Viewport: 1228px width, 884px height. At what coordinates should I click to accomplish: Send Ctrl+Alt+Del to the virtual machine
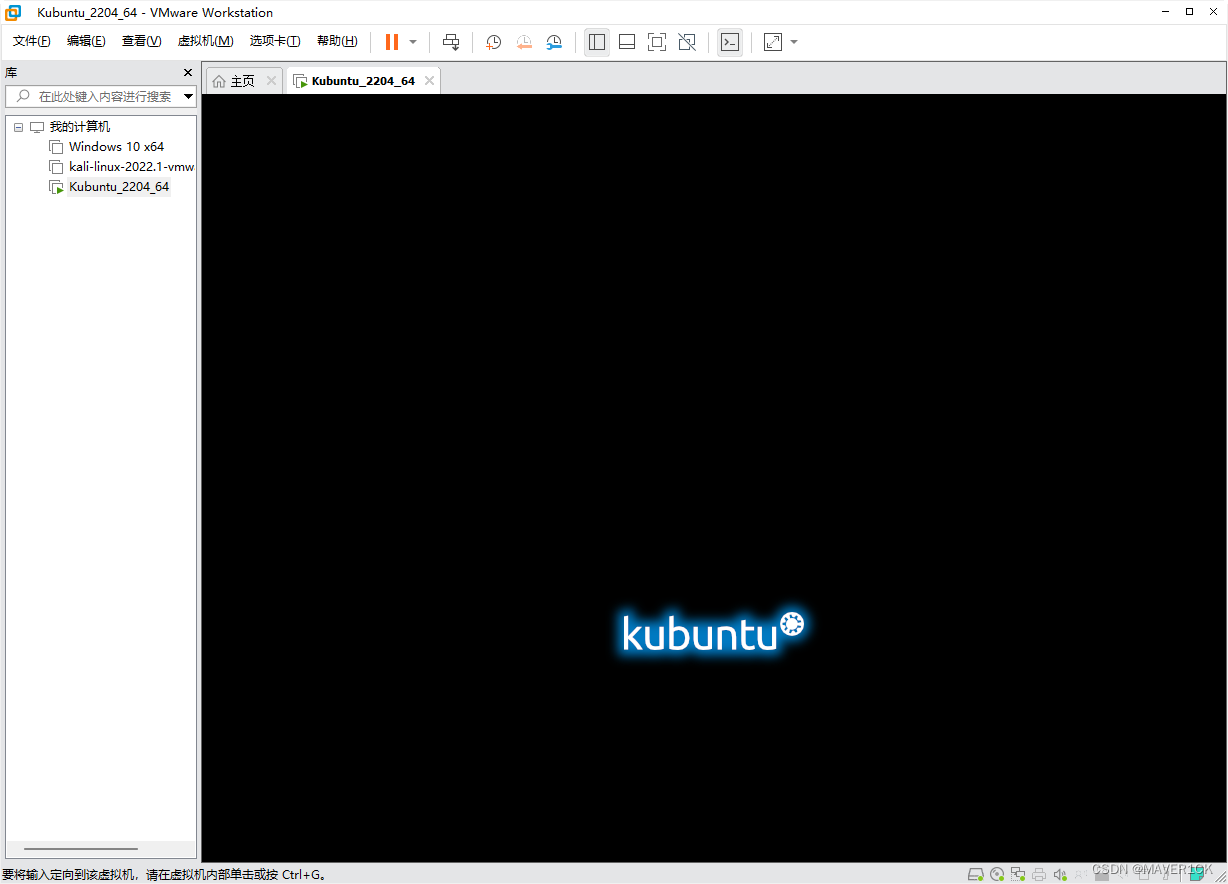click(x=451, y=42)
